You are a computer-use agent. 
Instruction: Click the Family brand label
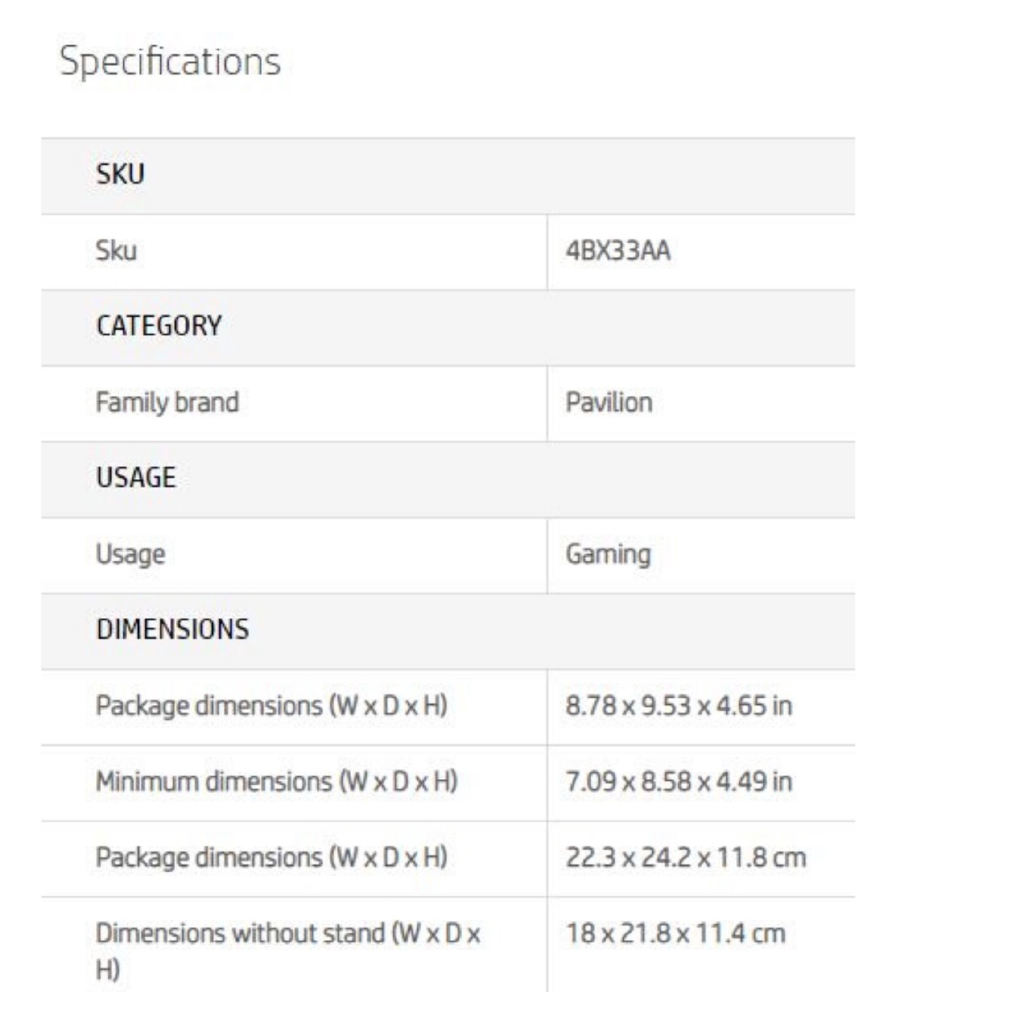167,402
